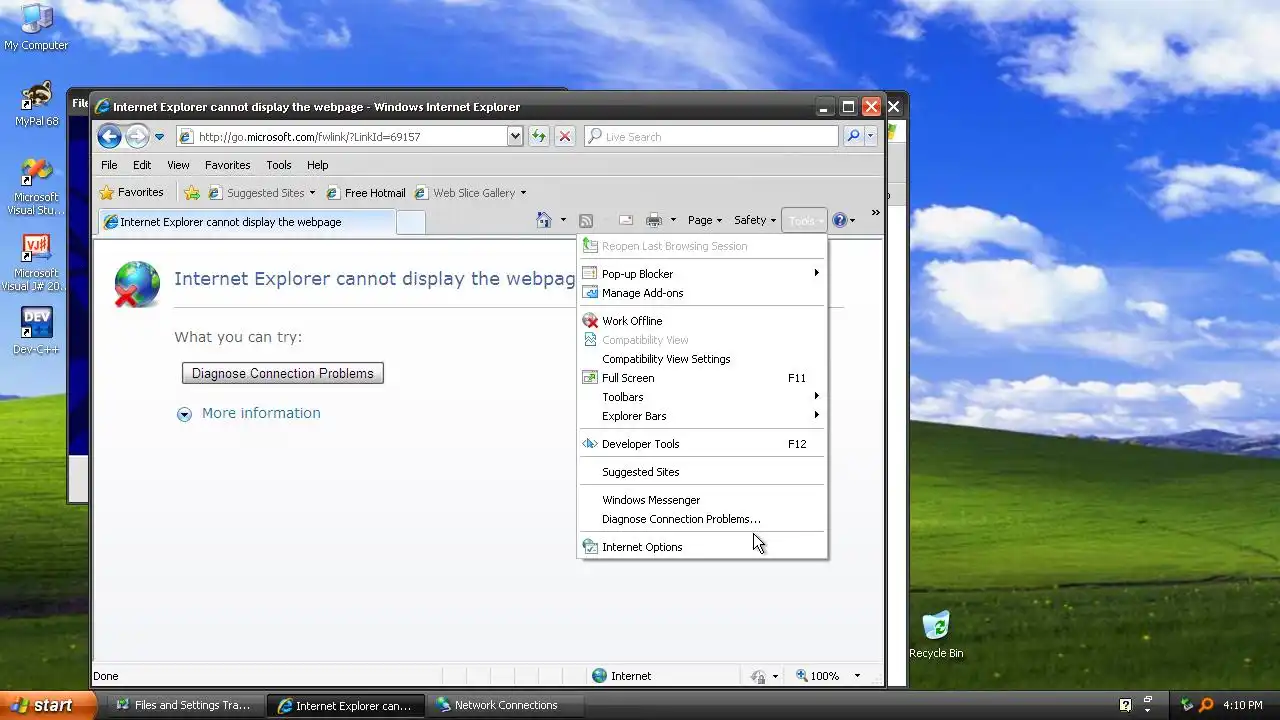Click the Forward navigation arrow button
Image resolution: width=1280 pixels, height=720 pixels.
pos(137,136)
